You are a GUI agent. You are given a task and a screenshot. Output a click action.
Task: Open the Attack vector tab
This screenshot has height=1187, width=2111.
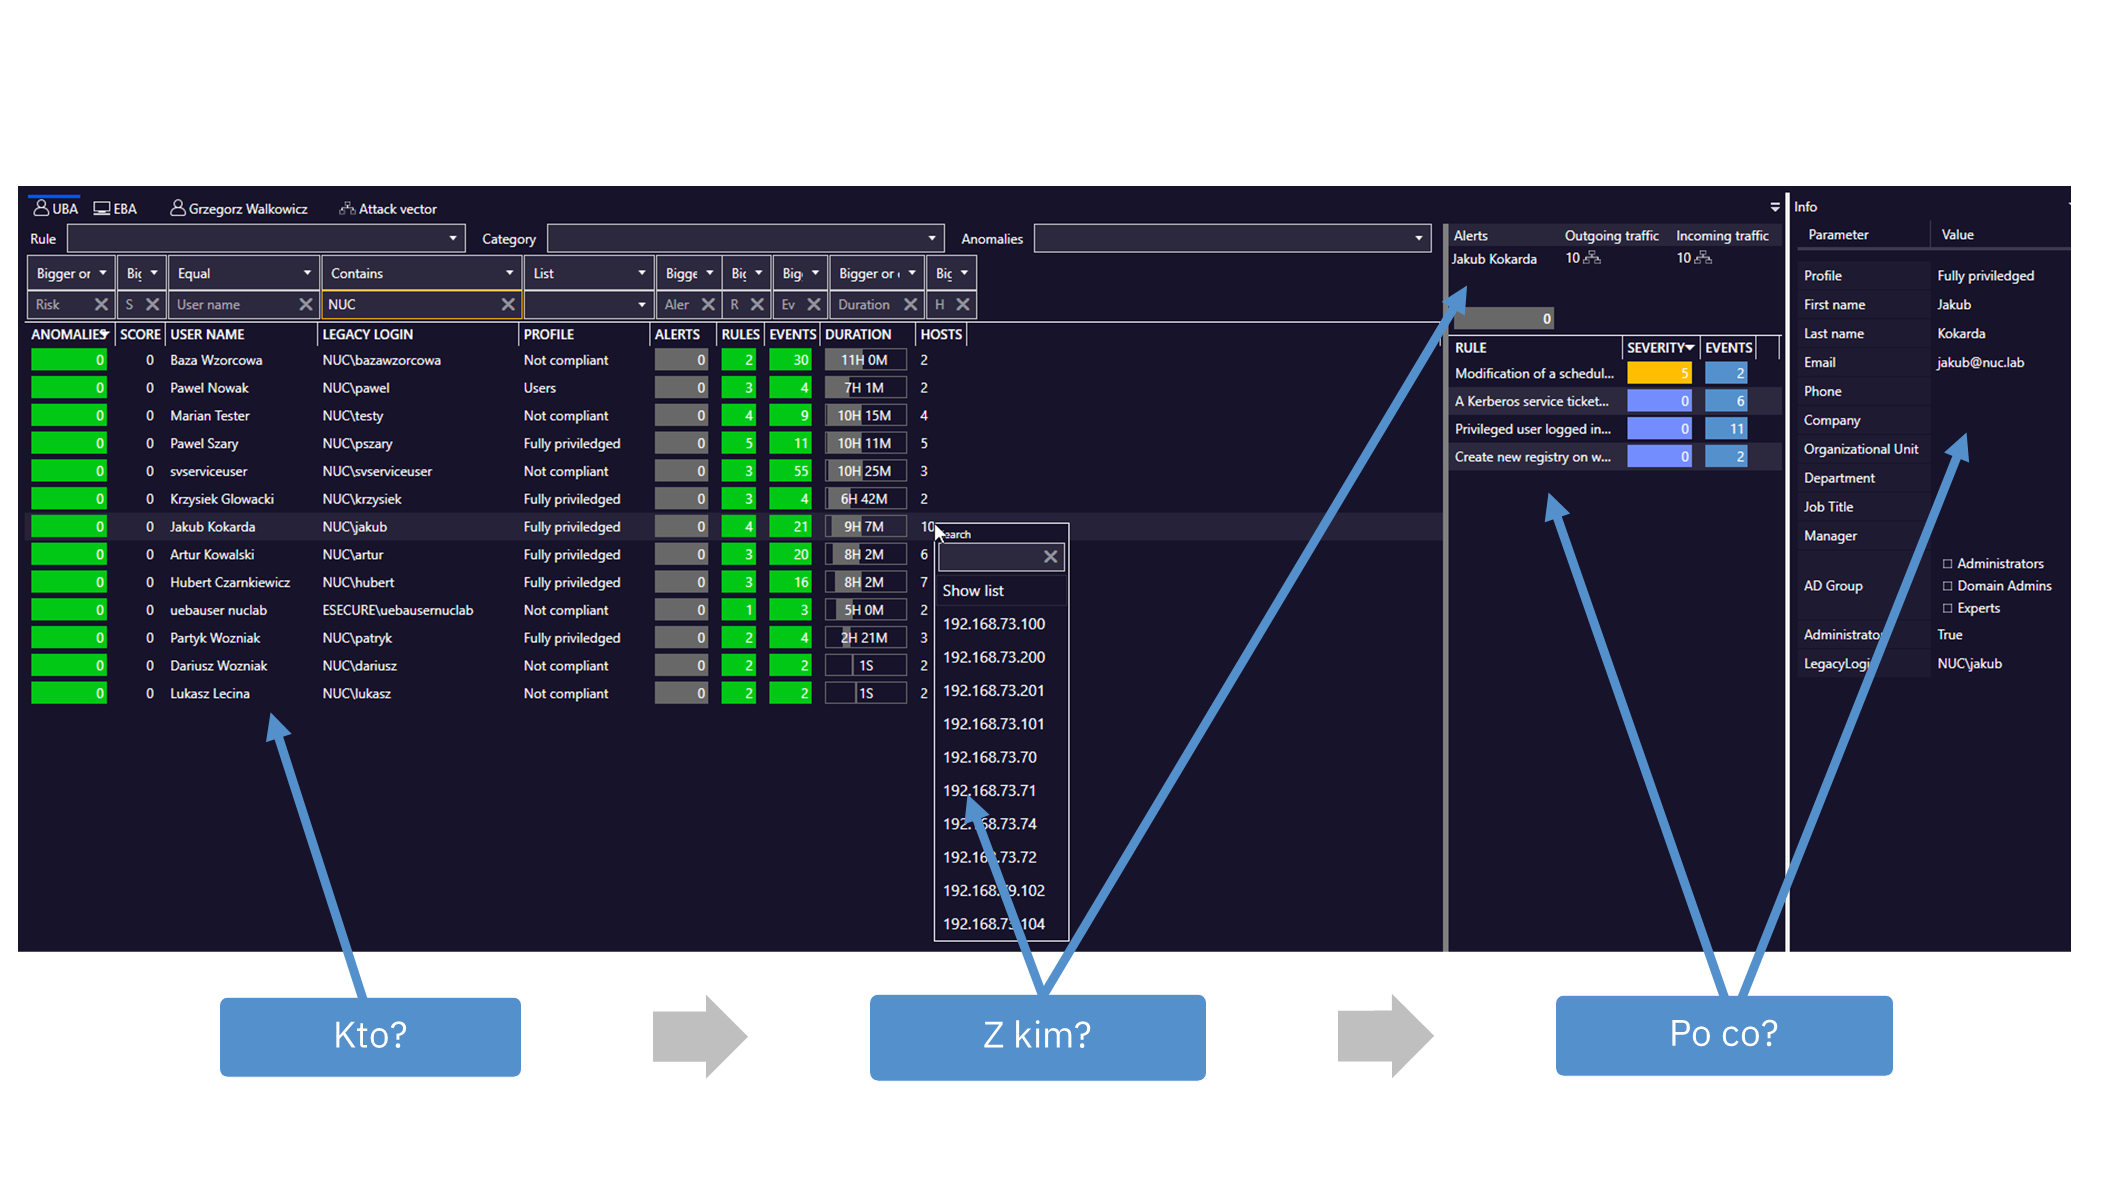(388, 208)
